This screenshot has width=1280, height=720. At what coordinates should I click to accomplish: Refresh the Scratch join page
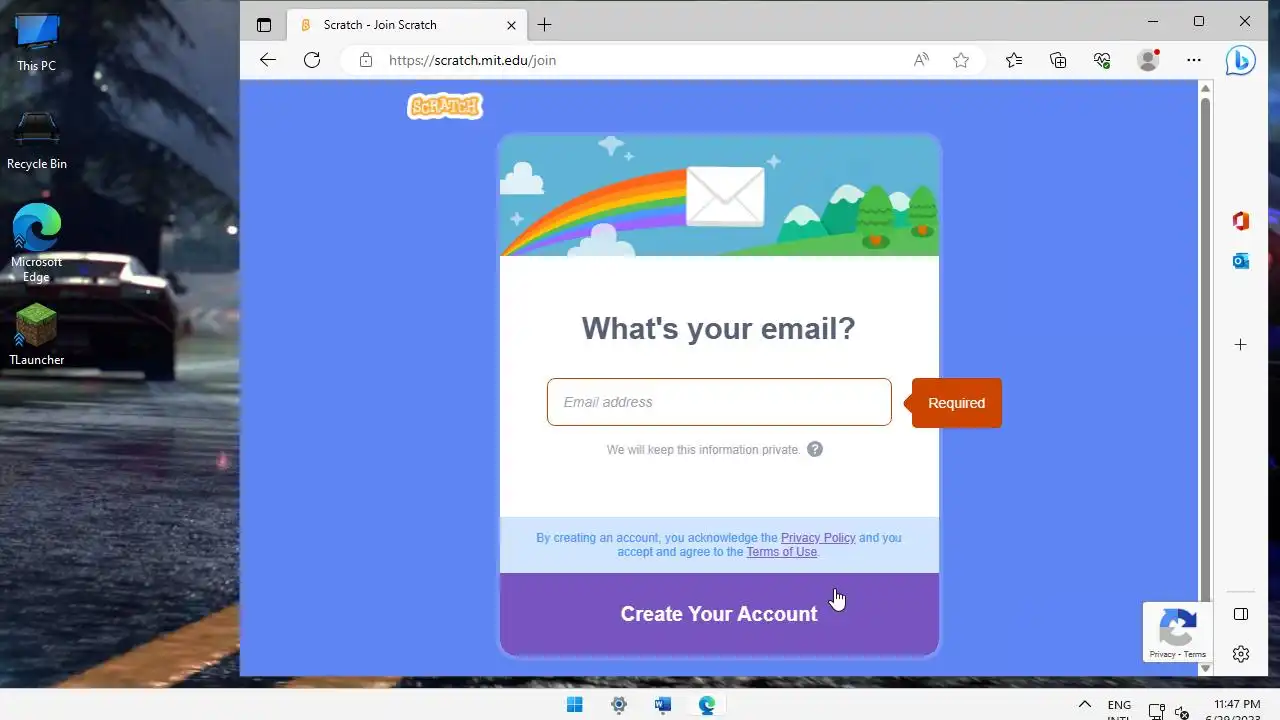312,60
